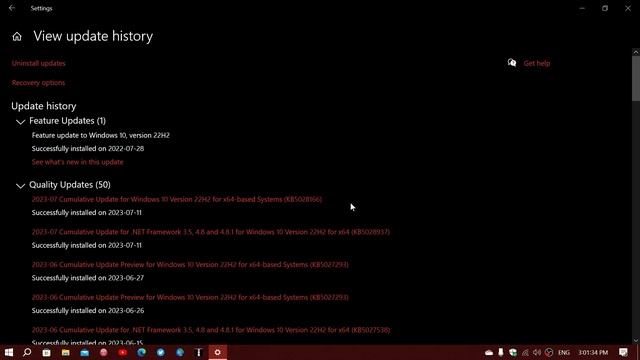Click the Get help chat icon
Image resolution: width=640 pixels, height=360 pixels.
coord(512,63)
